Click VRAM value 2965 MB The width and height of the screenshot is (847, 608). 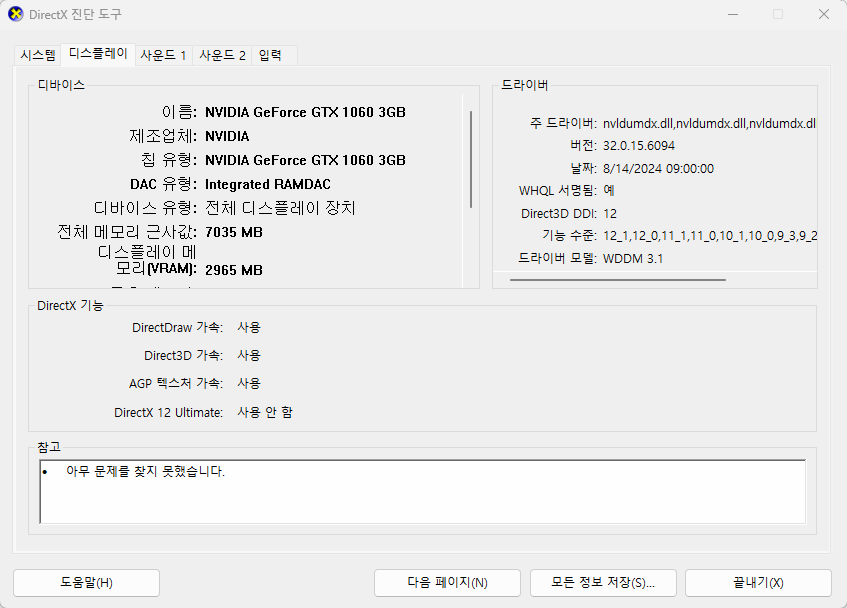click(x=233, y=270)
